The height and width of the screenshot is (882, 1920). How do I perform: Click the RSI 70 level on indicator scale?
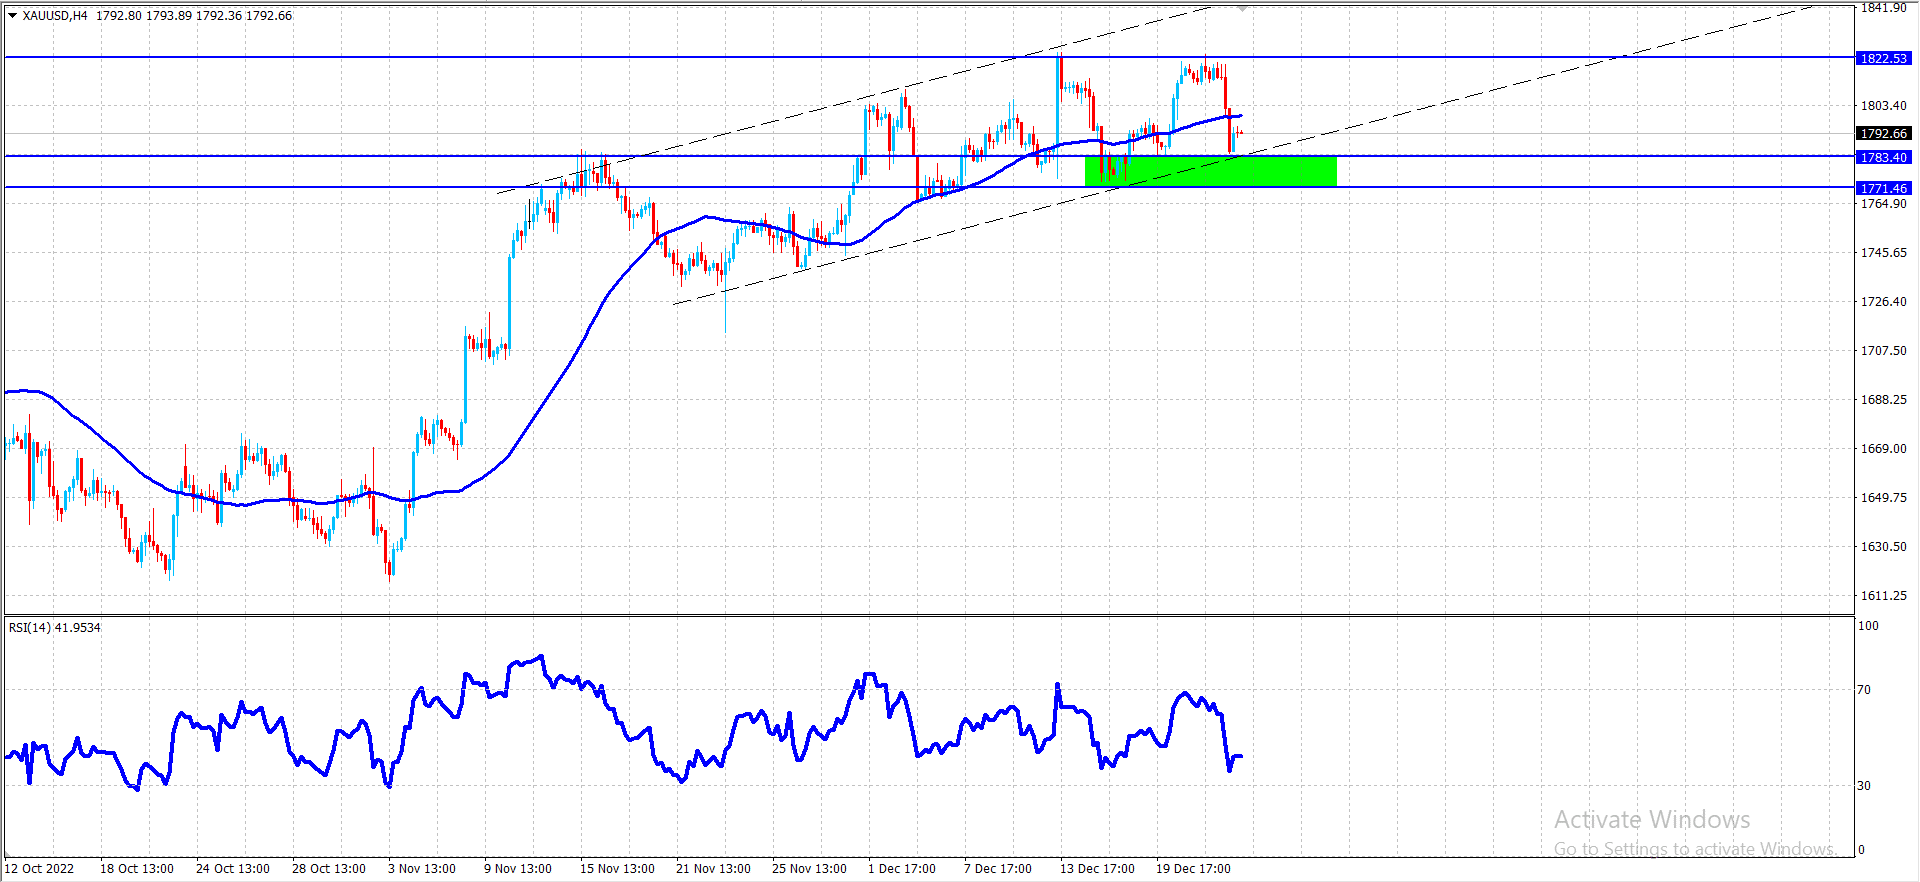point(1864,689)
